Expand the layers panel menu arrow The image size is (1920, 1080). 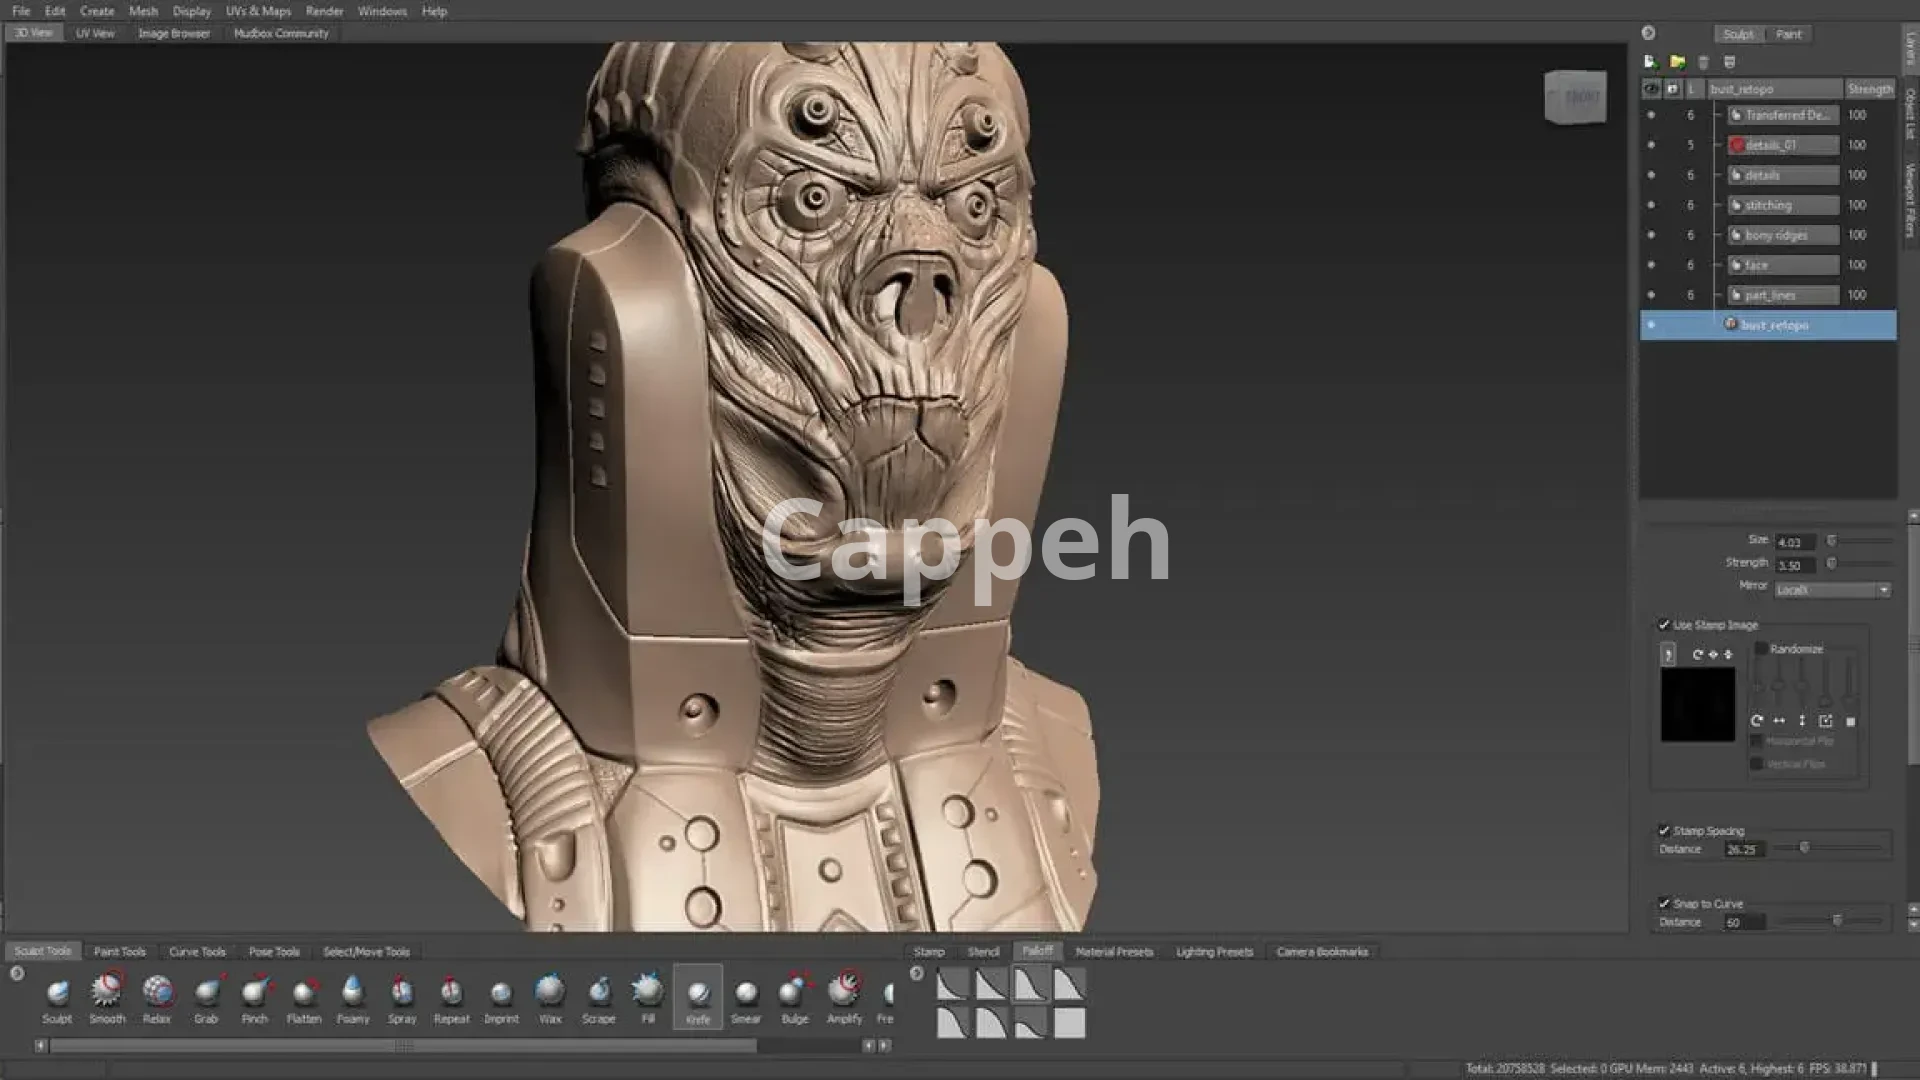click(1648, 33)
